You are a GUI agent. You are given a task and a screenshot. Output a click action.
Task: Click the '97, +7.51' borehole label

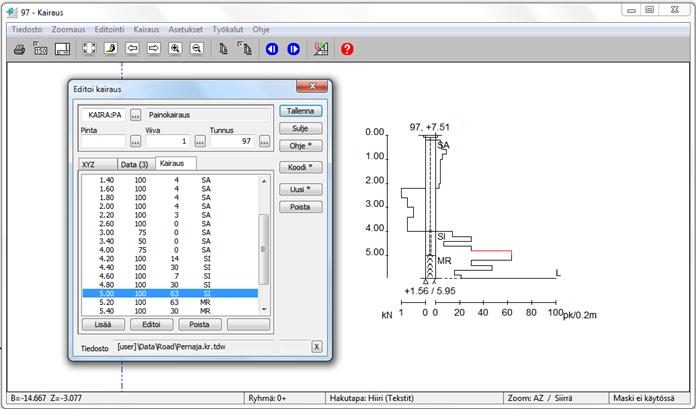click(429, 127)
